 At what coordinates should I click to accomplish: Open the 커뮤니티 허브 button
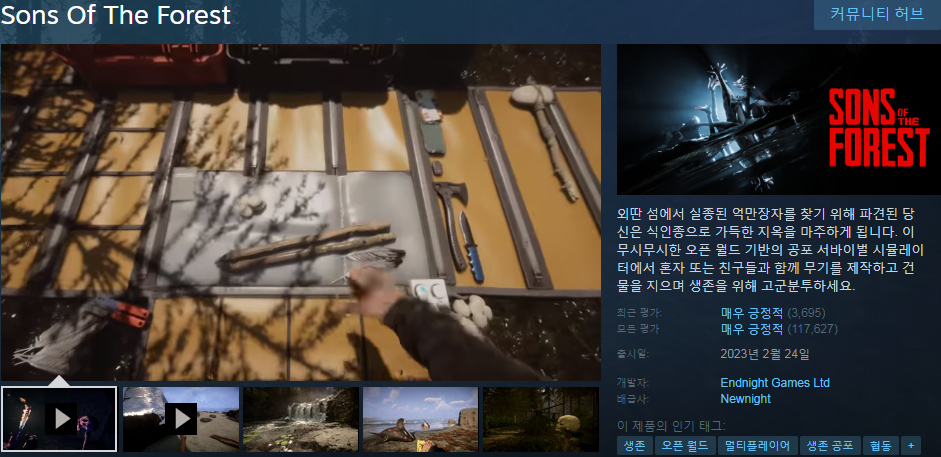pyautogui.click(x=877, y=14)
